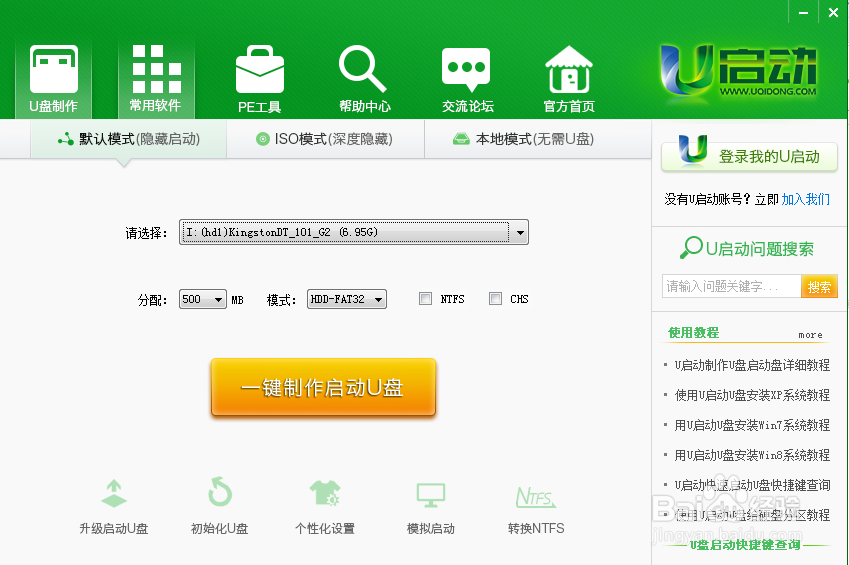The width and height of the screenshot is (849, 565).
Task: Click the 登录我的U启动 button
Action: [x=749, y=155]
